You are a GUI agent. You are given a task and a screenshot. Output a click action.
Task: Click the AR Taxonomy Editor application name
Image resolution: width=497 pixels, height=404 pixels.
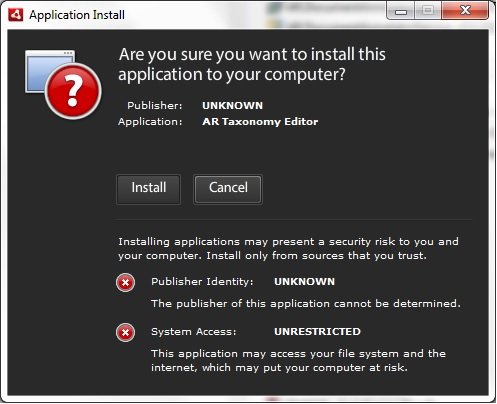tap(260, 122)
